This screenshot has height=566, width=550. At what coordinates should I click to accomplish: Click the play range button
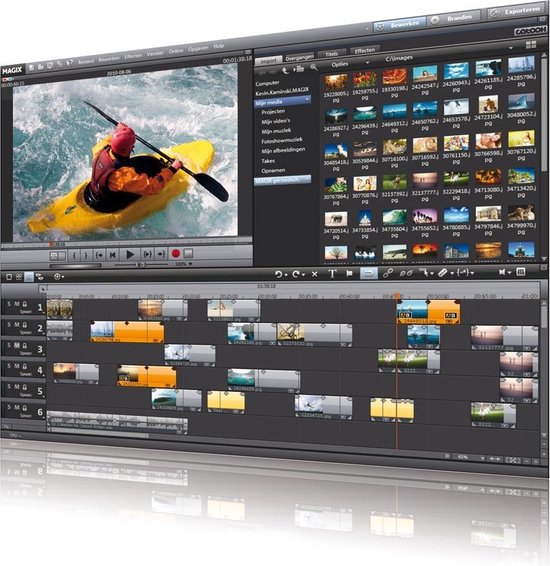click(x=147, y=254)
